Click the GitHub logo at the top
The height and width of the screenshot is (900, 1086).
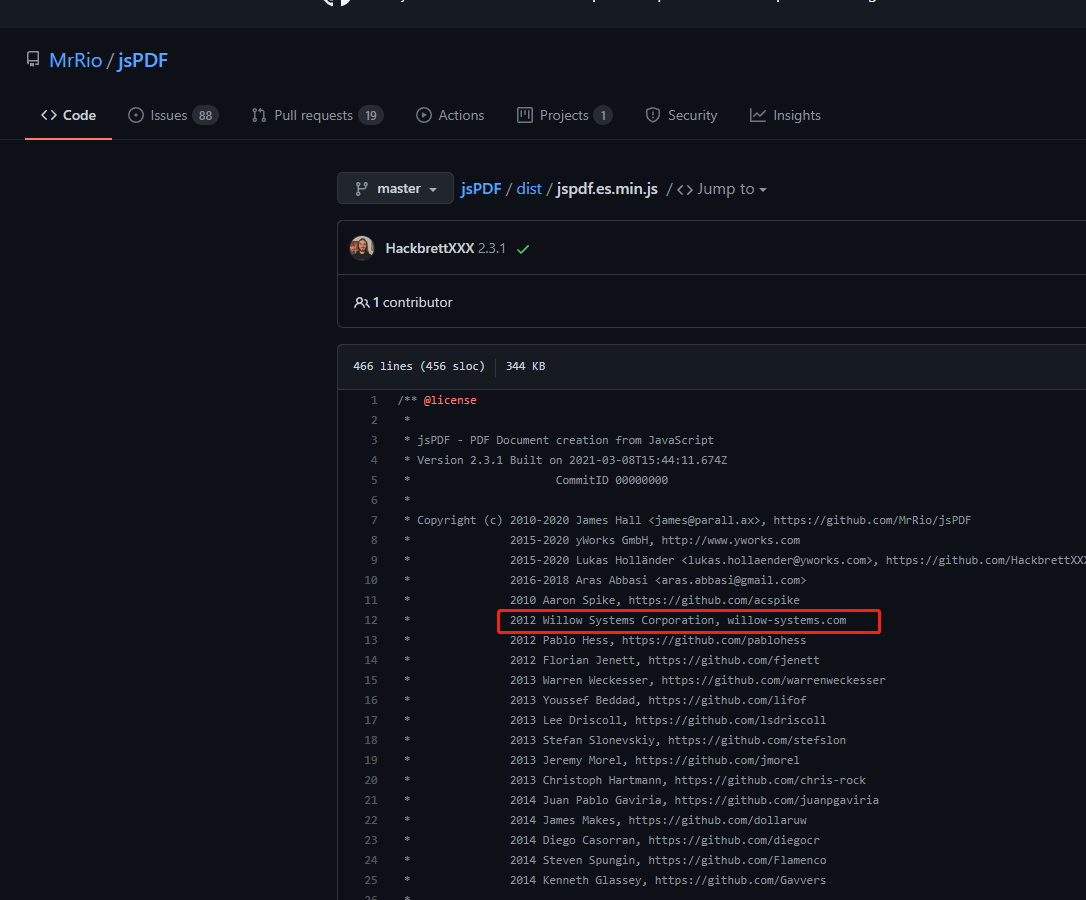(x=337, y=5)
